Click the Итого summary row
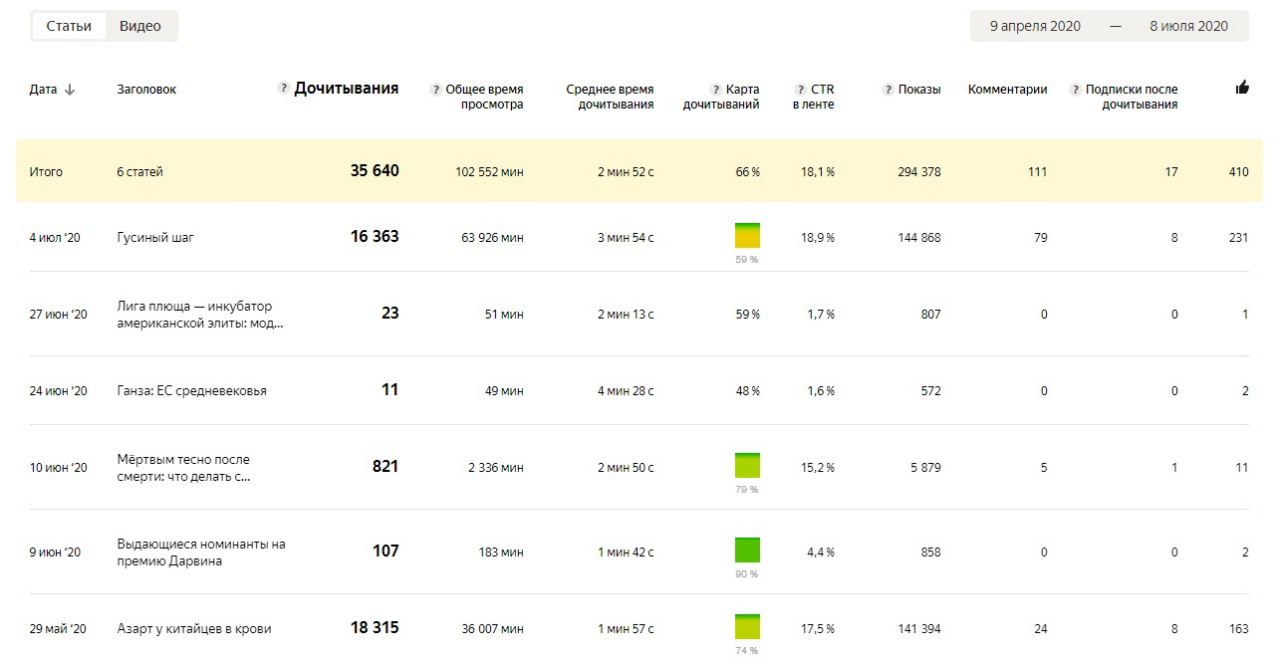1280x664 pixels. pos(640,172)
